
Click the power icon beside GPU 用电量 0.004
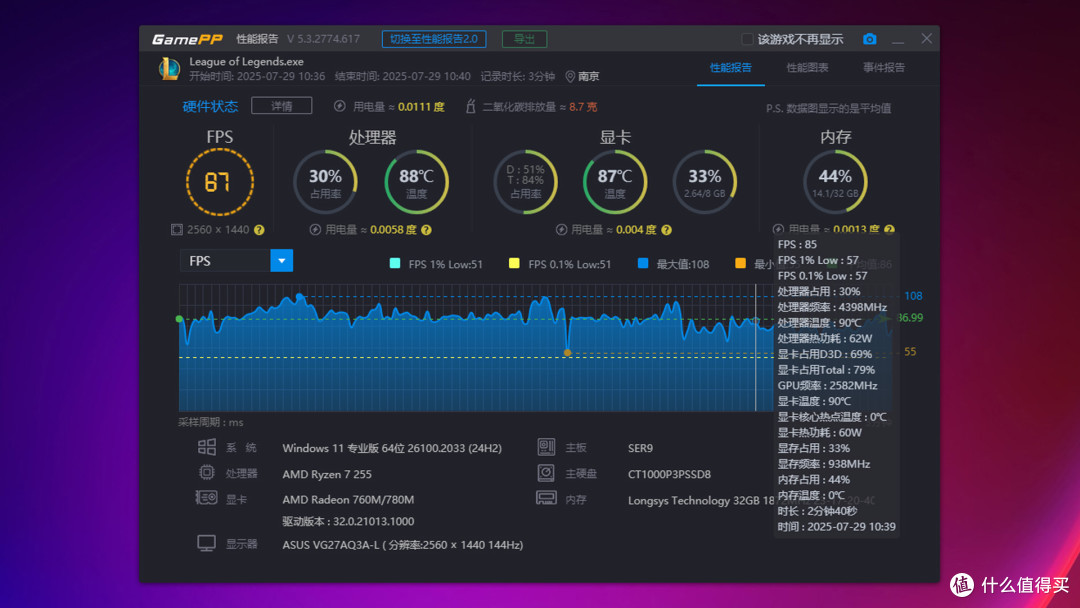[x=561, y=230]
